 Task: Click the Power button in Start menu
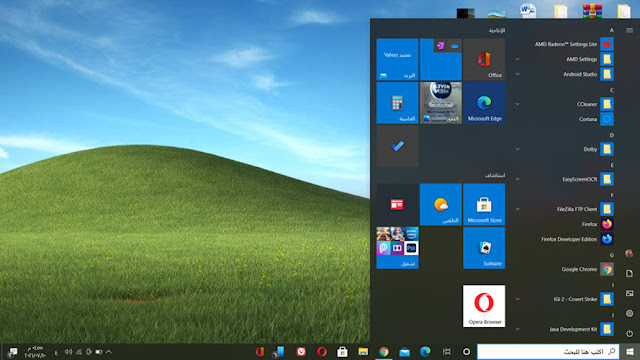click(629, 333)
